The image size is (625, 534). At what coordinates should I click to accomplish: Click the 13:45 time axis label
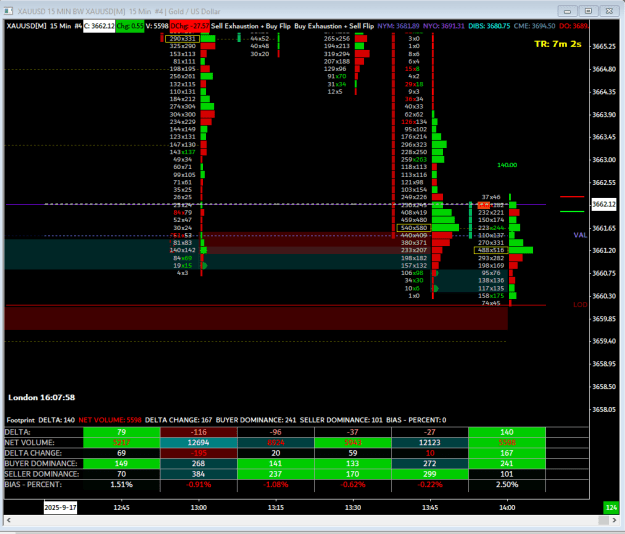coord(430,507)
